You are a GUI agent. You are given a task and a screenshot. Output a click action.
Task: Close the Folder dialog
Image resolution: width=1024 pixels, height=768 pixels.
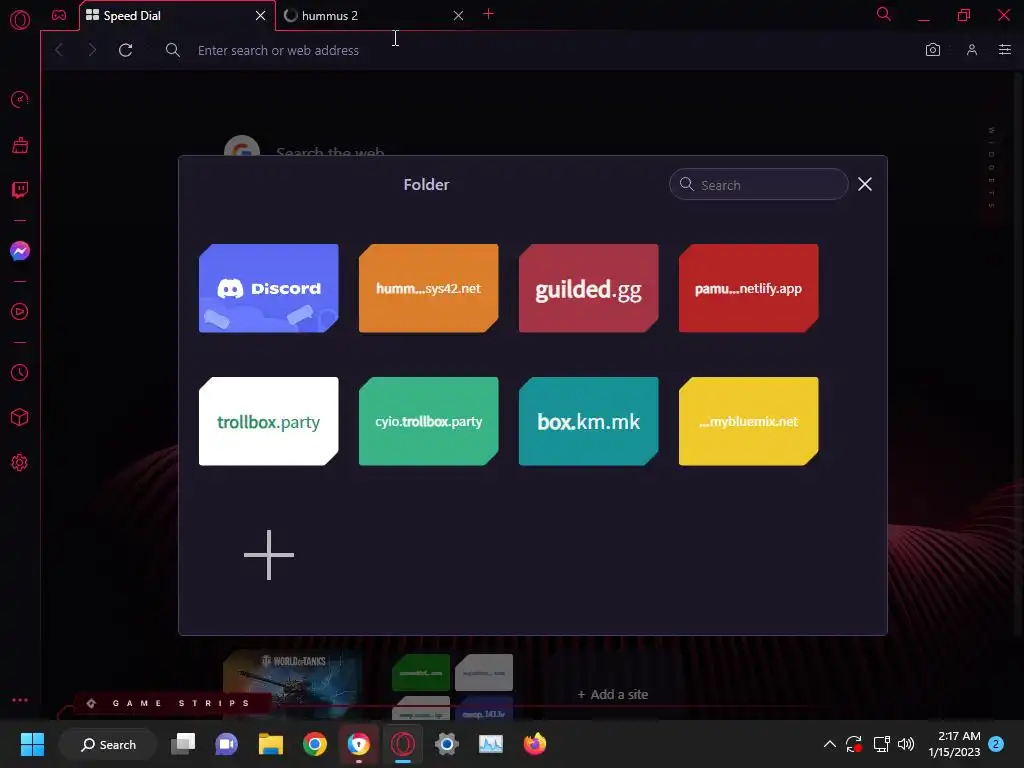coord(865,184)
